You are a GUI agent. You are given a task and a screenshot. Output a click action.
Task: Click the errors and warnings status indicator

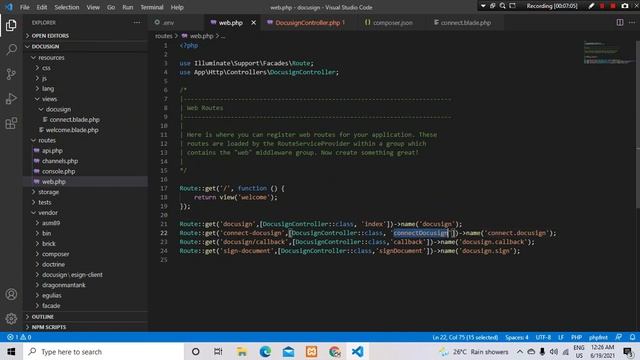click(19, 337)
